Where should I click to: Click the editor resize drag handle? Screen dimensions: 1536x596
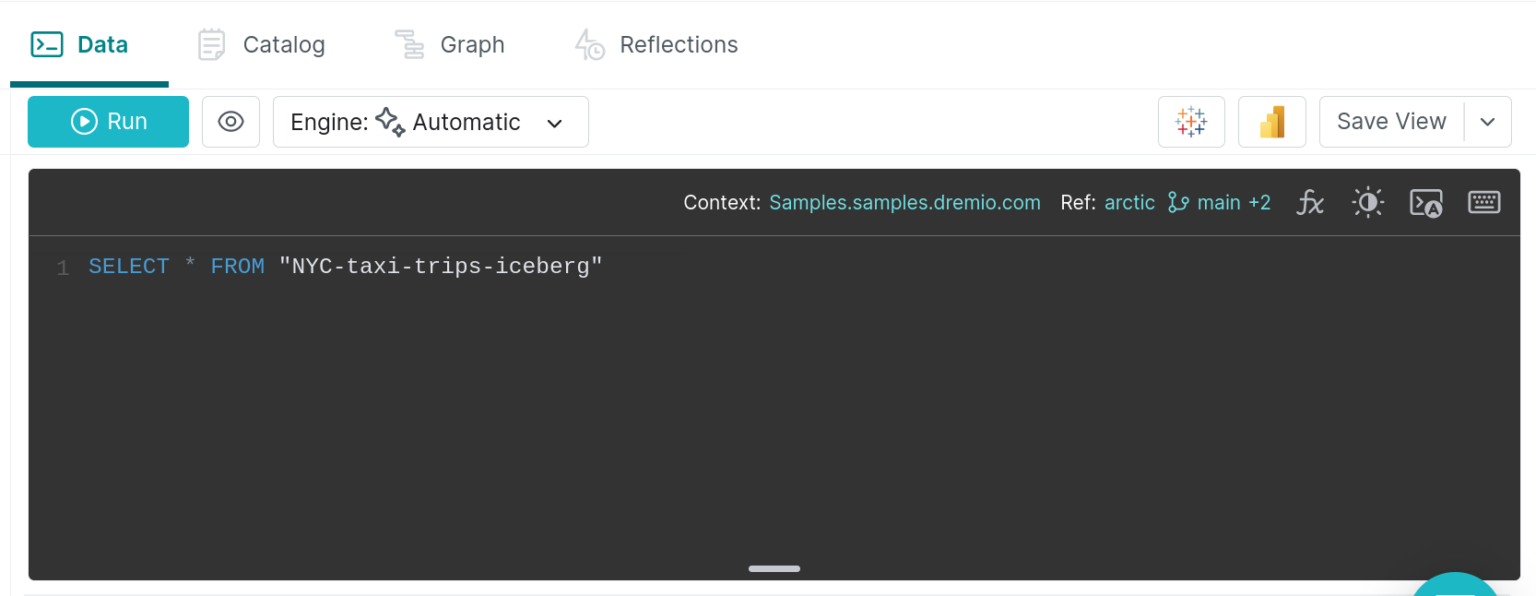pyautogui.click(x=774, y=568)
